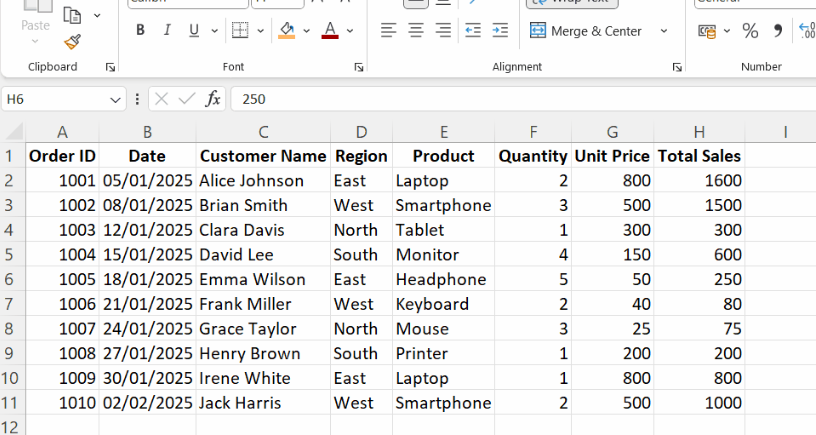Toggle Underline formatting
The height and width of the screenshot is (435, 816).
193,31
